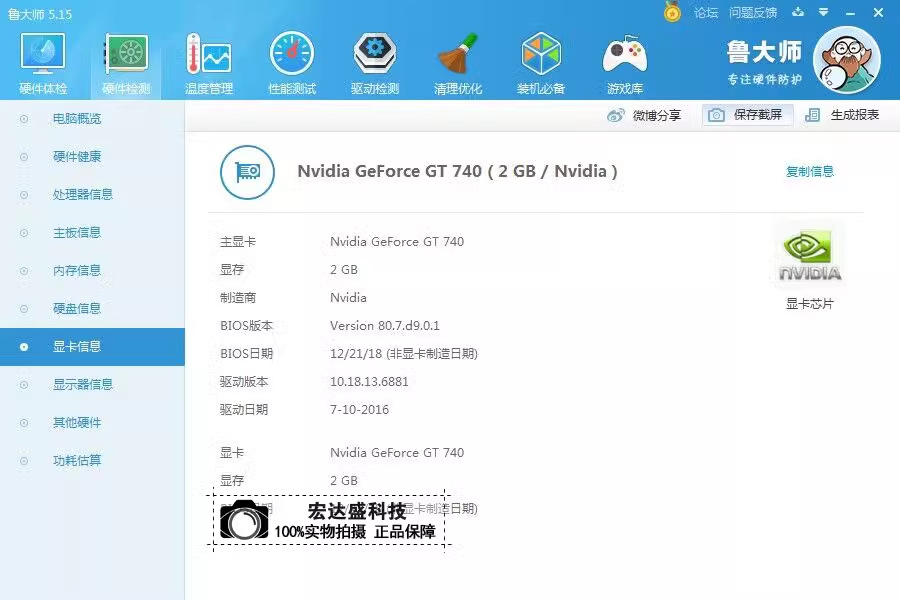The image size is (900, 600).
Task: Click the graphics card circle icon
Action: click(x=247, y=172)
